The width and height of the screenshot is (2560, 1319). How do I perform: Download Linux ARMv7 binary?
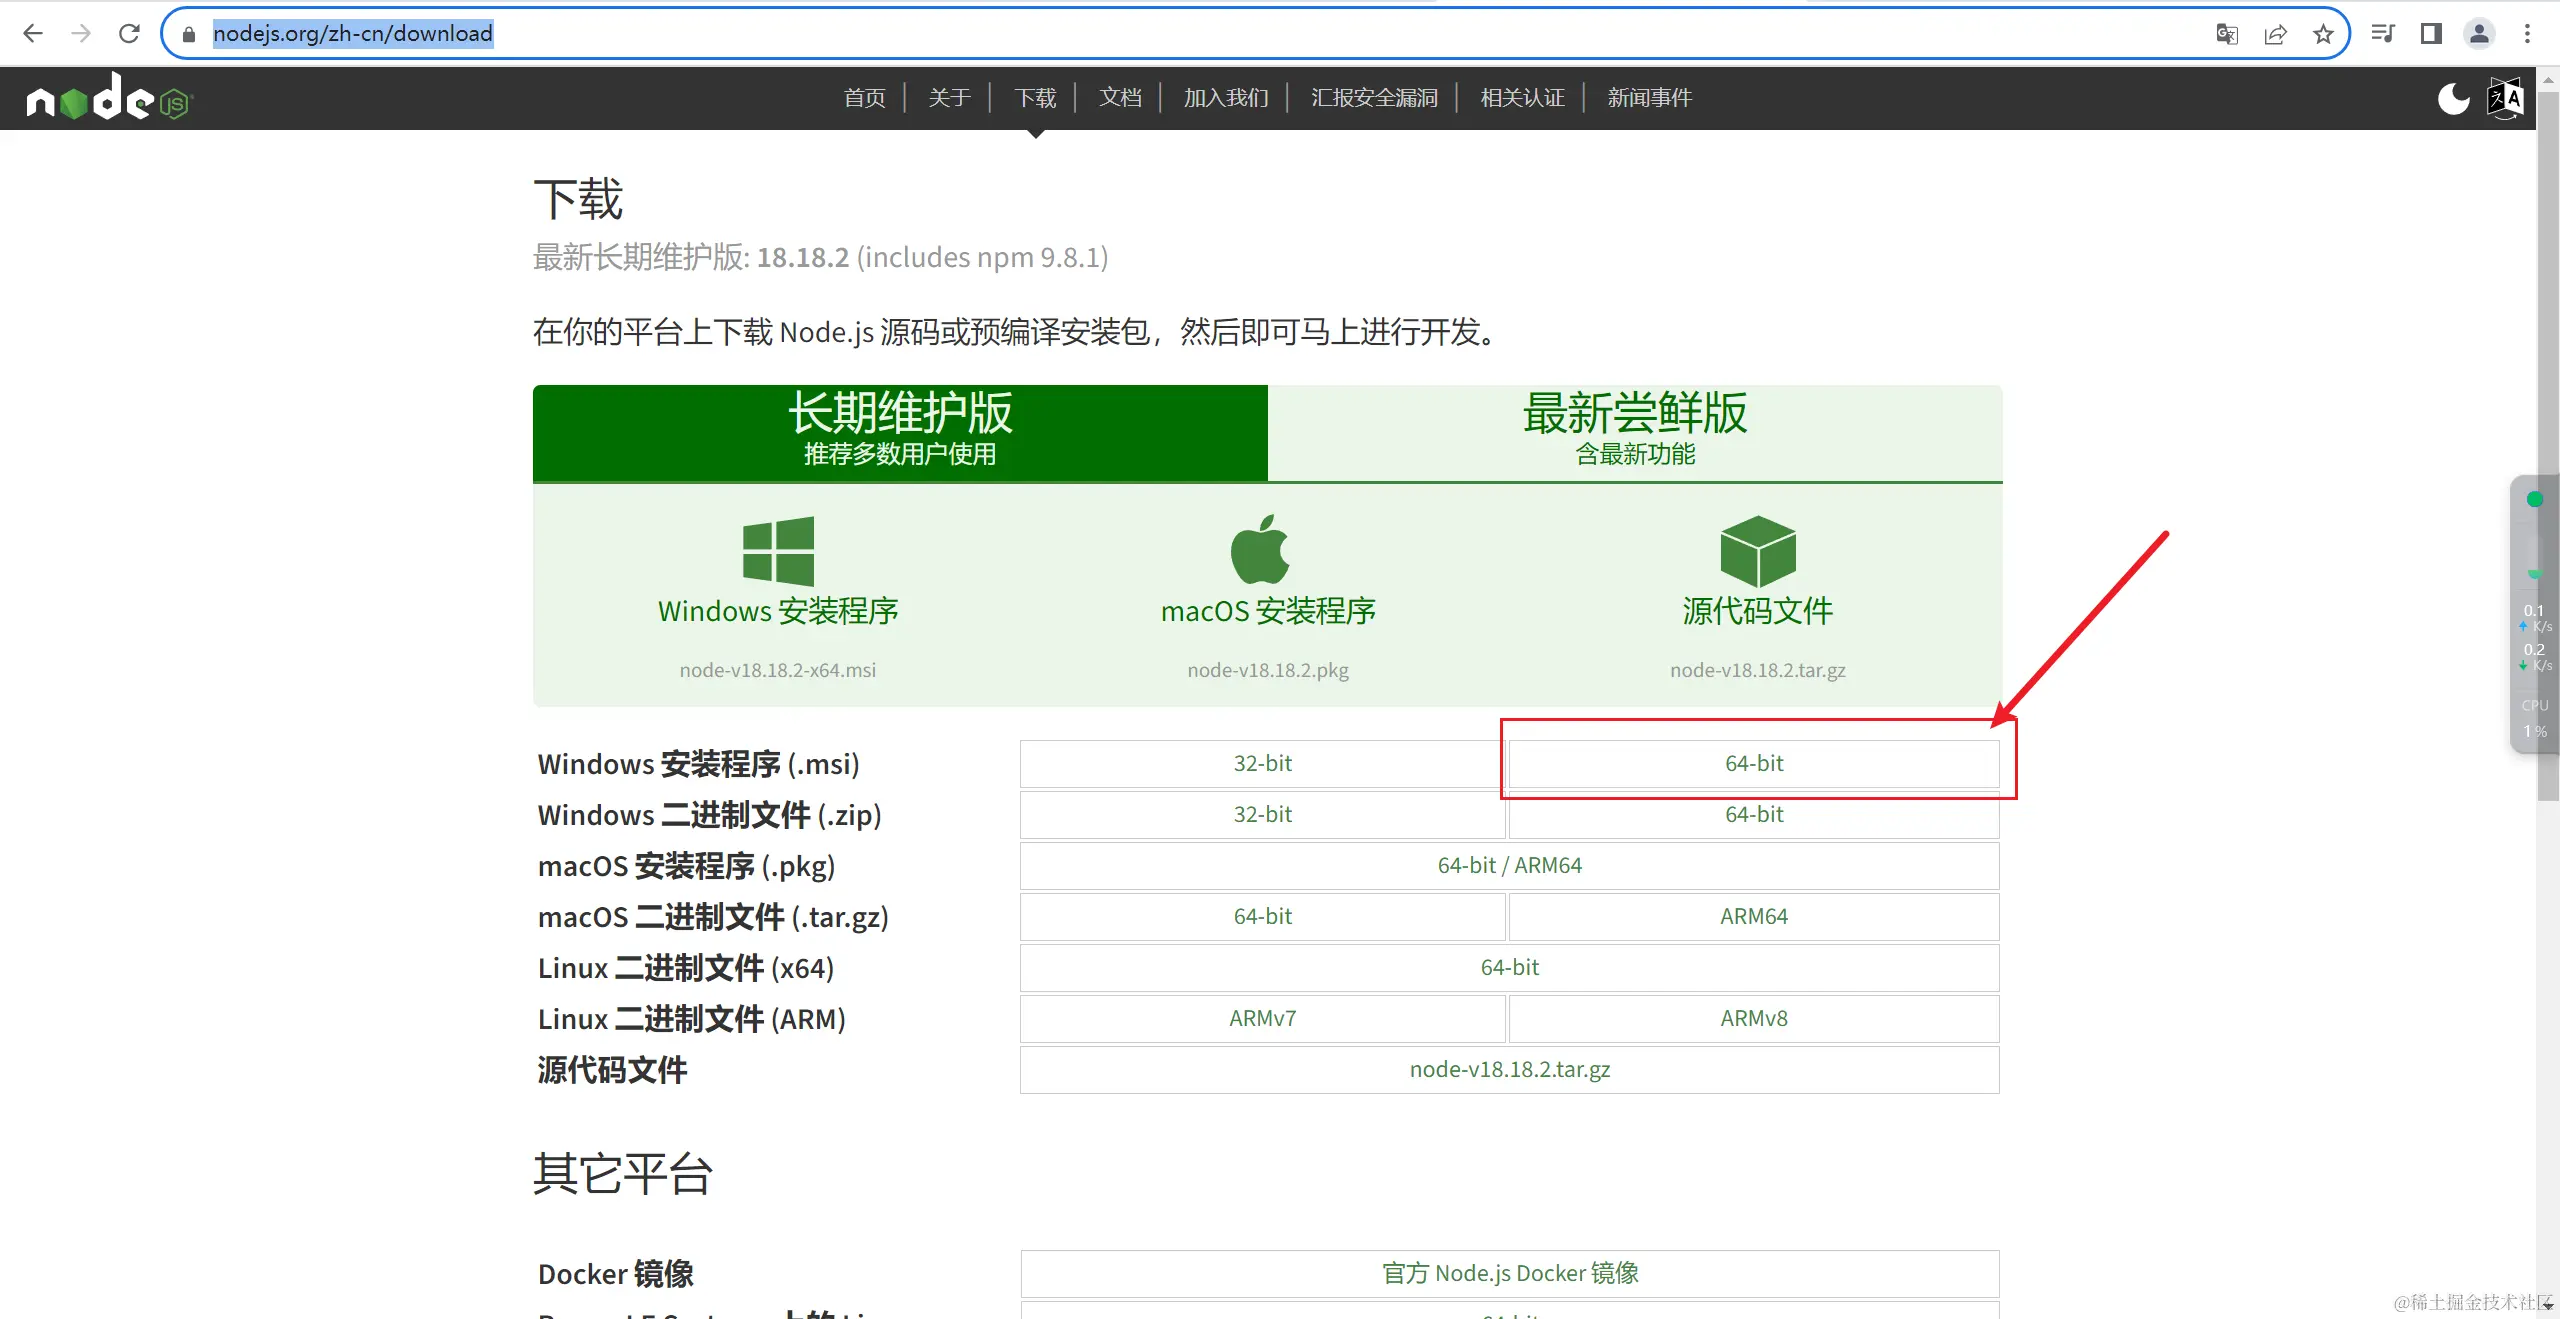coord(1262,1019)
